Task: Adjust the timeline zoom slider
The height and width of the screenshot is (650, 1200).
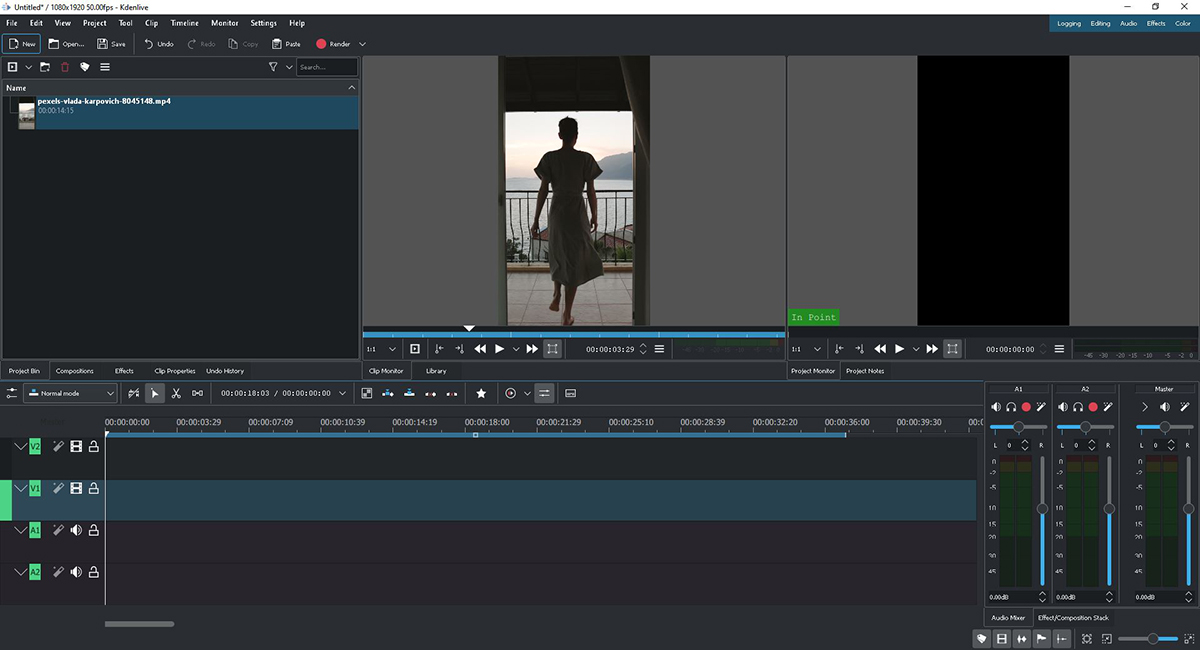Action: (x=1147, y=638)
